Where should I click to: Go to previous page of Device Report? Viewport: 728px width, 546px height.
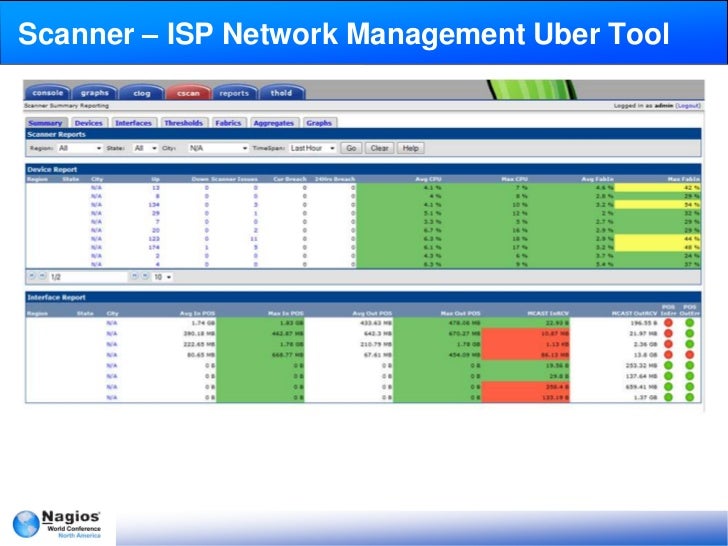pos(42,276)
